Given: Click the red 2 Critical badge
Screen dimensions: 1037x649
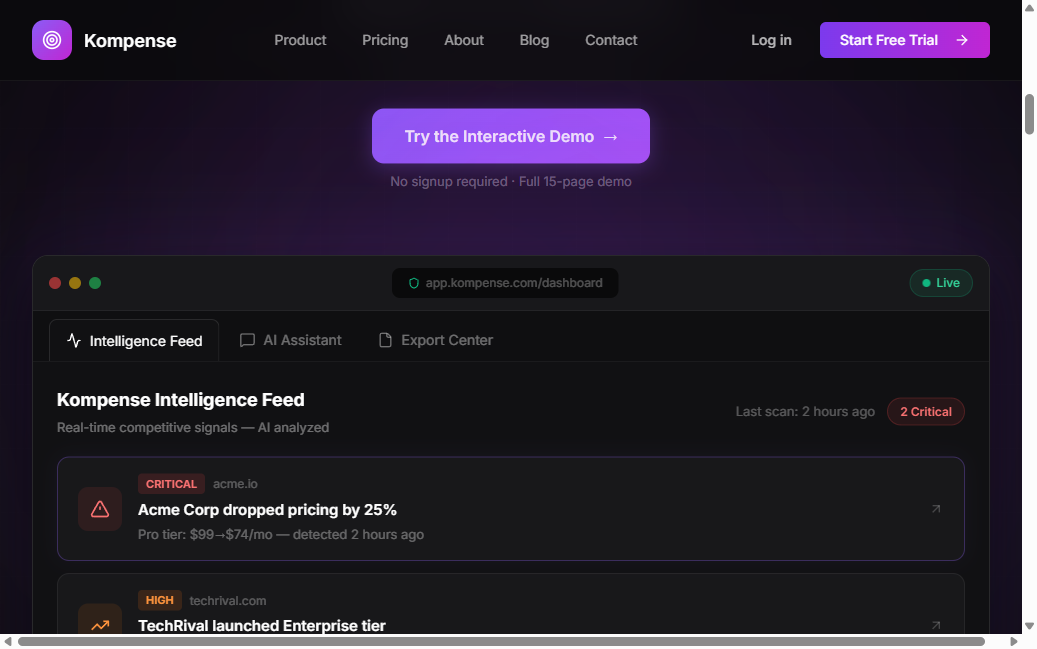Looking at the screenshot, I should tap(925, 411).
